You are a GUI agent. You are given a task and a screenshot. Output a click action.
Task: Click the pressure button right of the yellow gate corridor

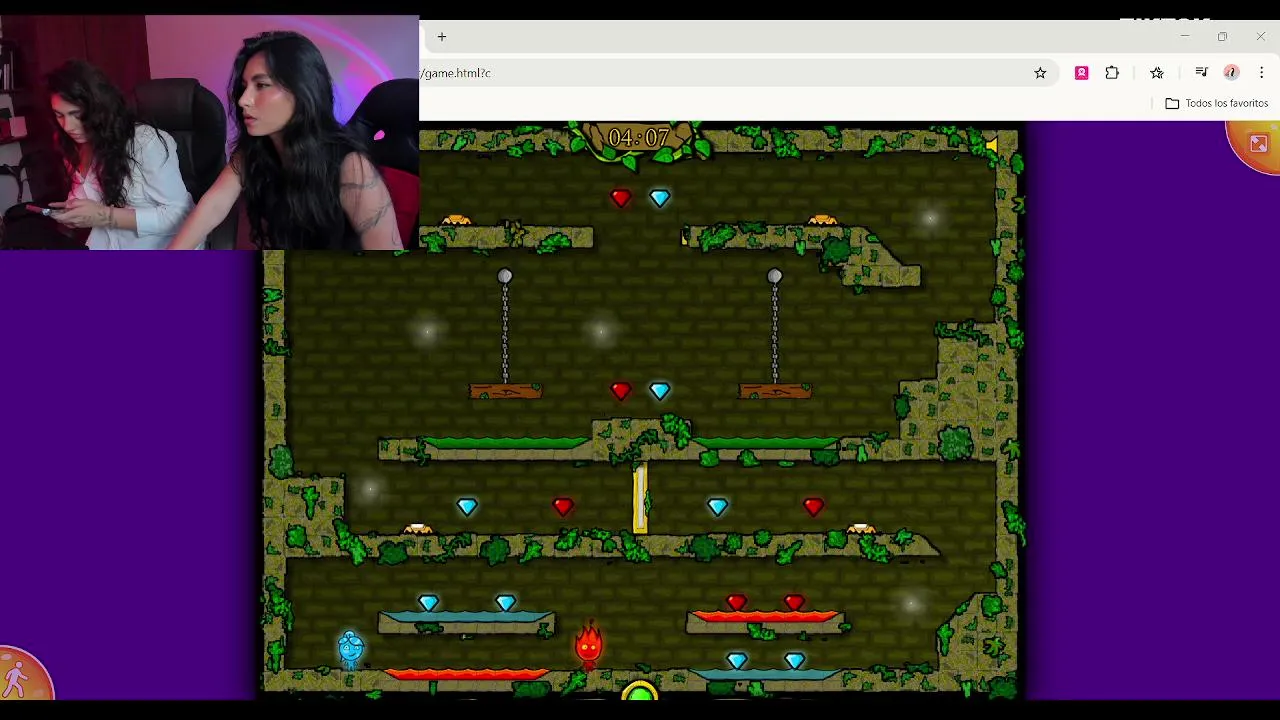click(x=861, y=529)
